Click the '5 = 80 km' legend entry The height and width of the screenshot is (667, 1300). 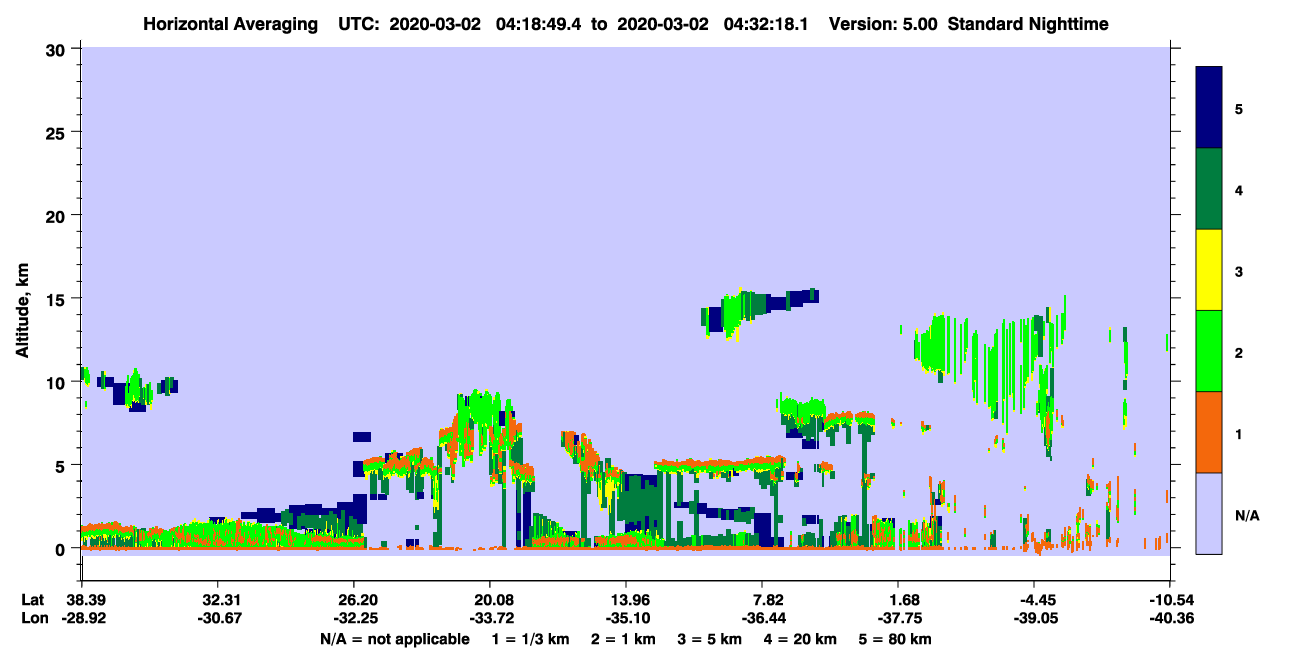coord(897,639)
